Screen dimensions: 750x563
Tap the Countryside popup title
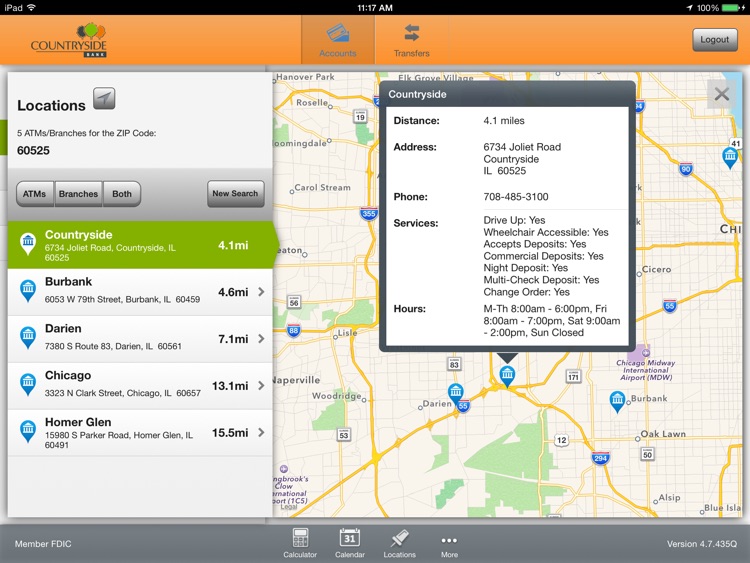(x=417, y=94)
